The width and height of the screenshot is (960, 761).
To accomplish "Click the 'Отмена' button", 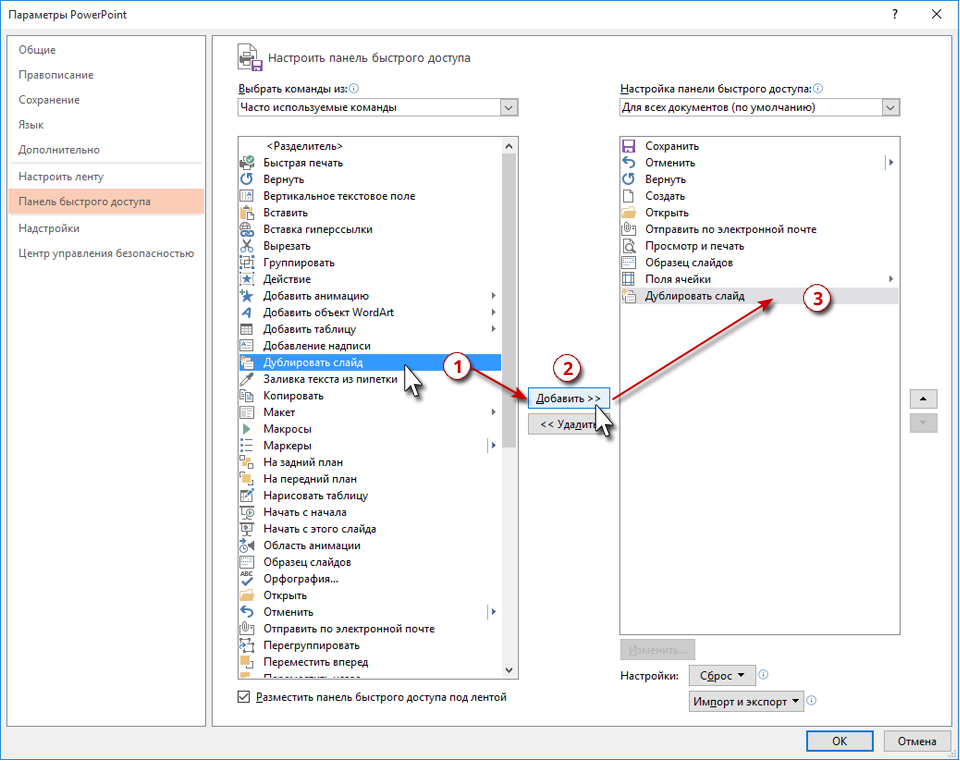I will coord(917,741).
